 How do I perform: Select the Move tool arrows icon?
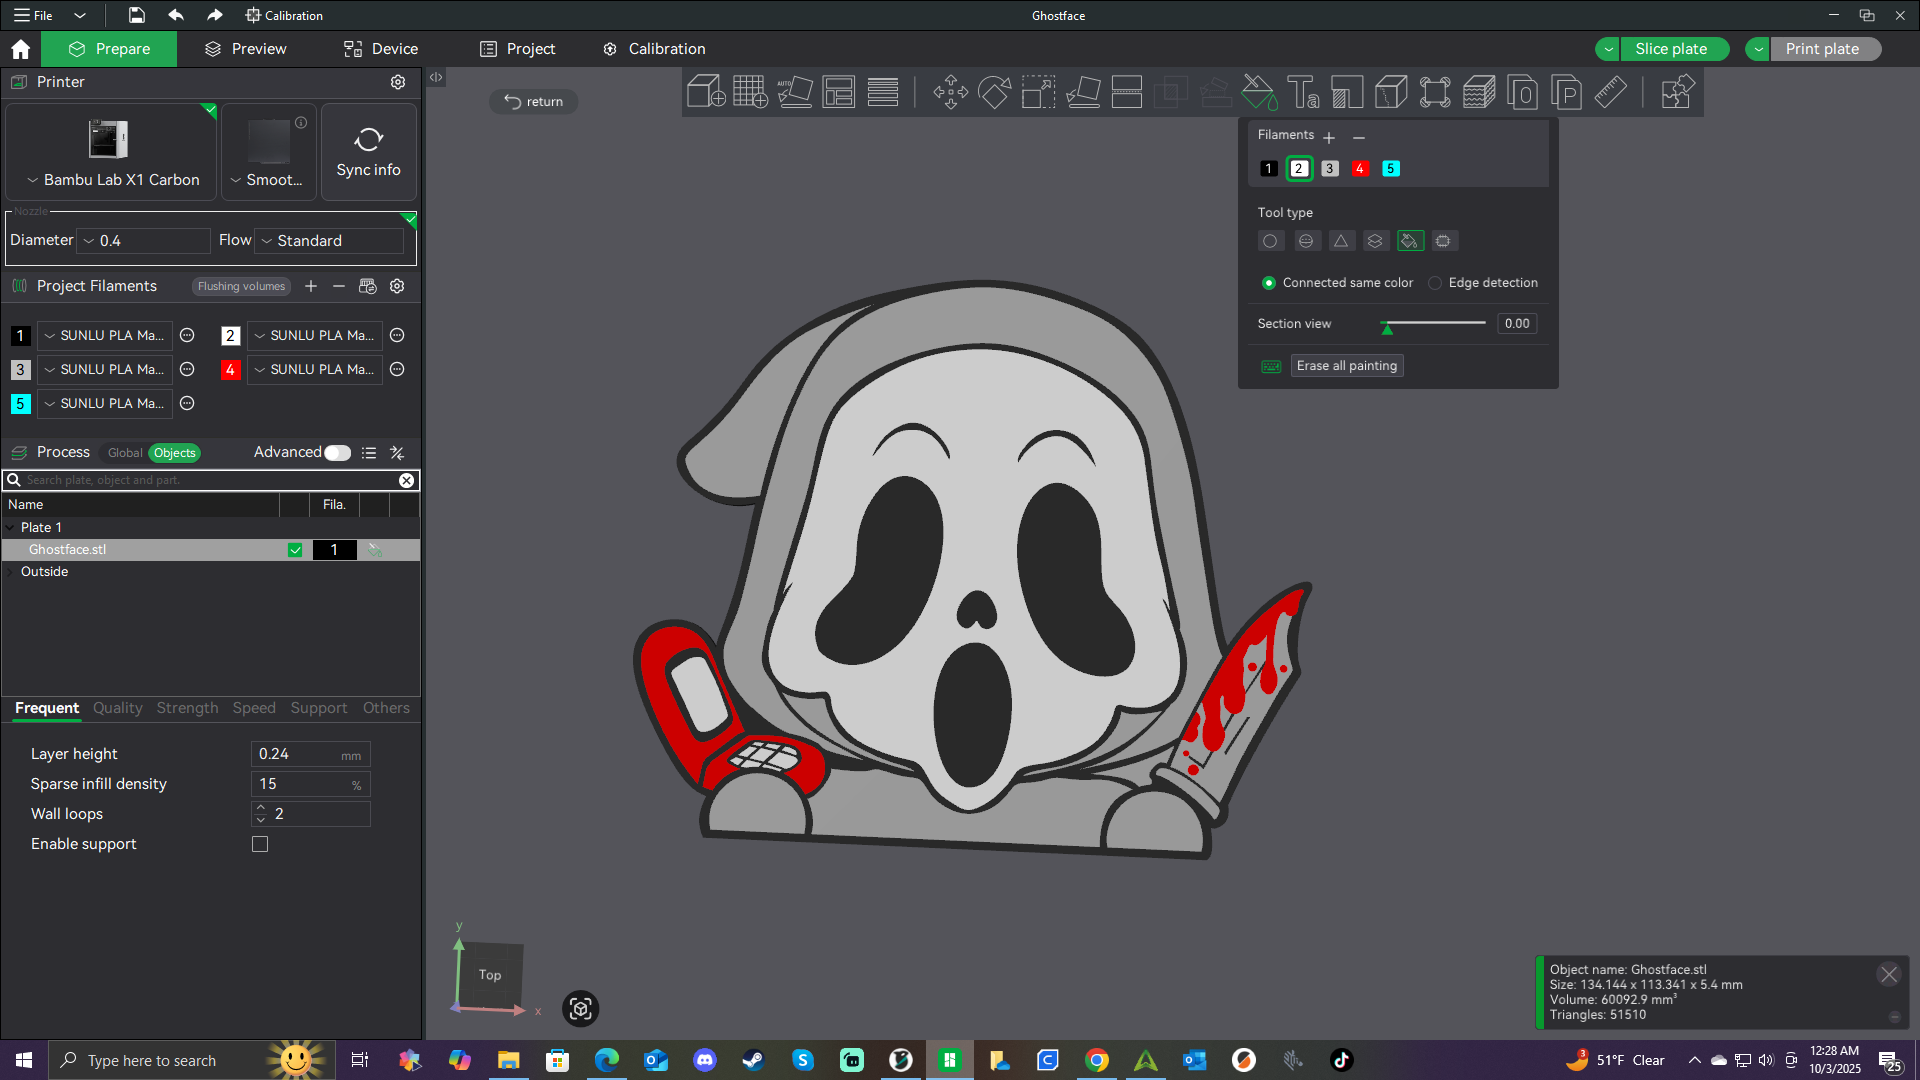click(x=950, y=92)
